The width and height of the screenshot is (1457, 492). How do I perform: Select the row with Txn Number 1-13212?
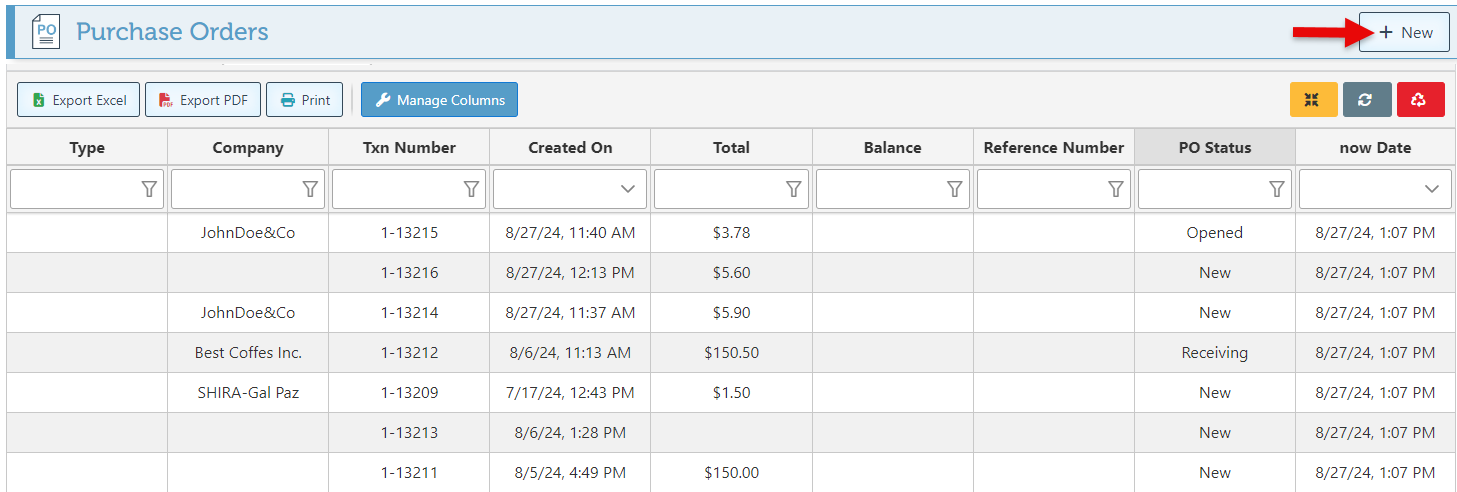(x=409, y=353)
